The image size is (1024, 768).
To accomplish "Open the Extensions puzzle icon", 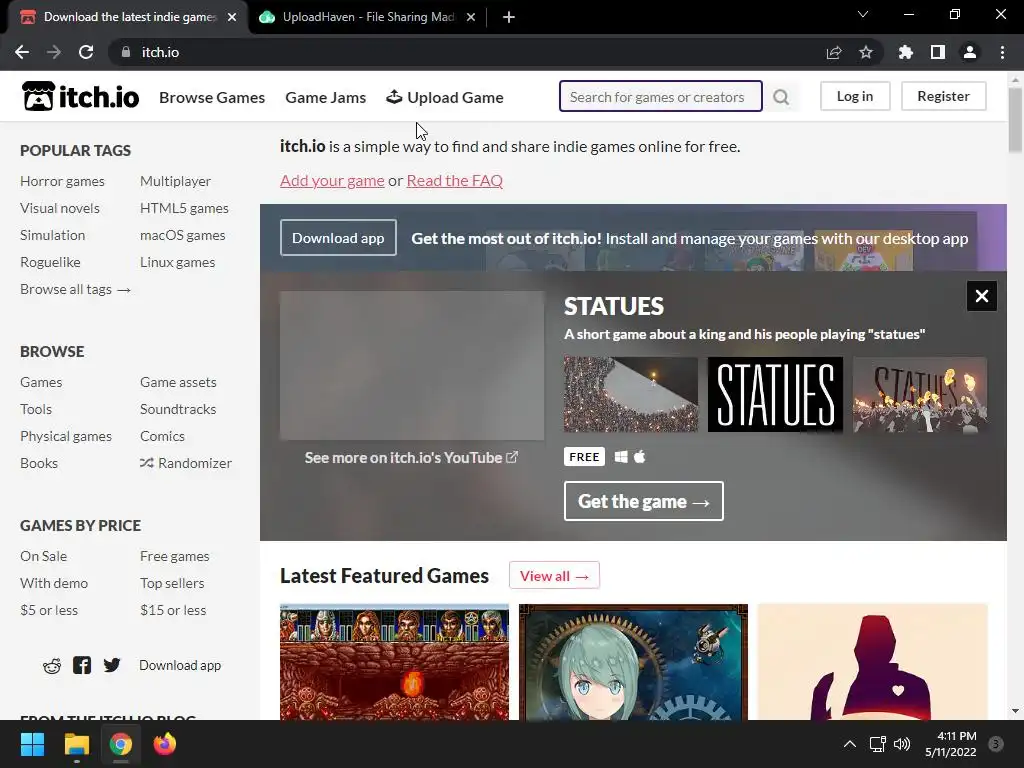I will 906,52.
